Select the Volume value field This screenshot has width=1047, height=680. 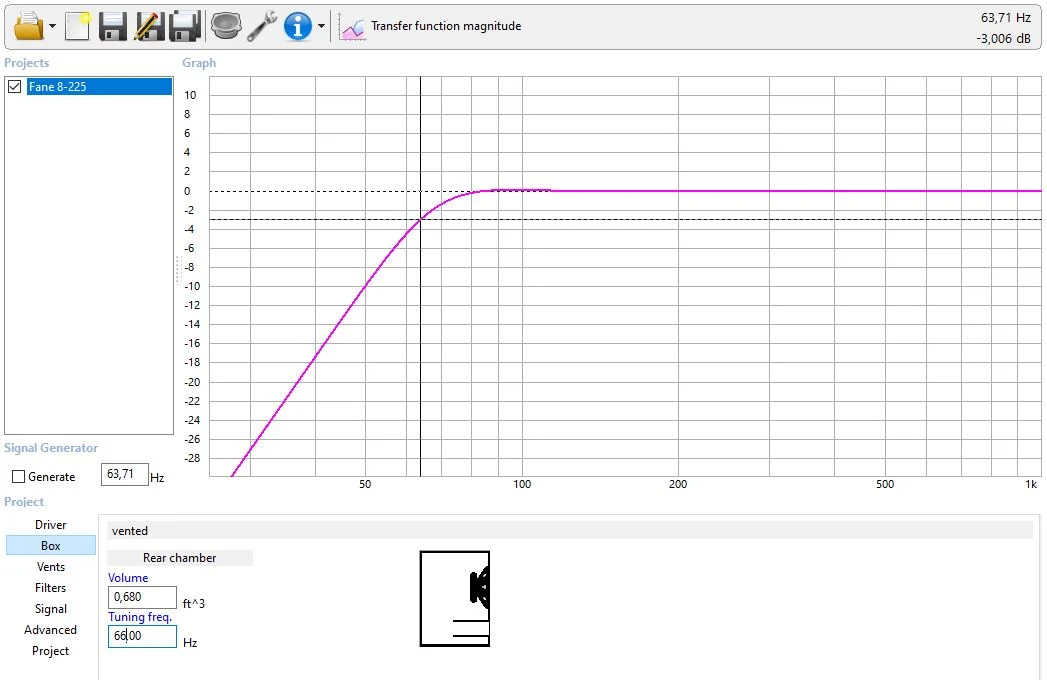tap(141, 597)
